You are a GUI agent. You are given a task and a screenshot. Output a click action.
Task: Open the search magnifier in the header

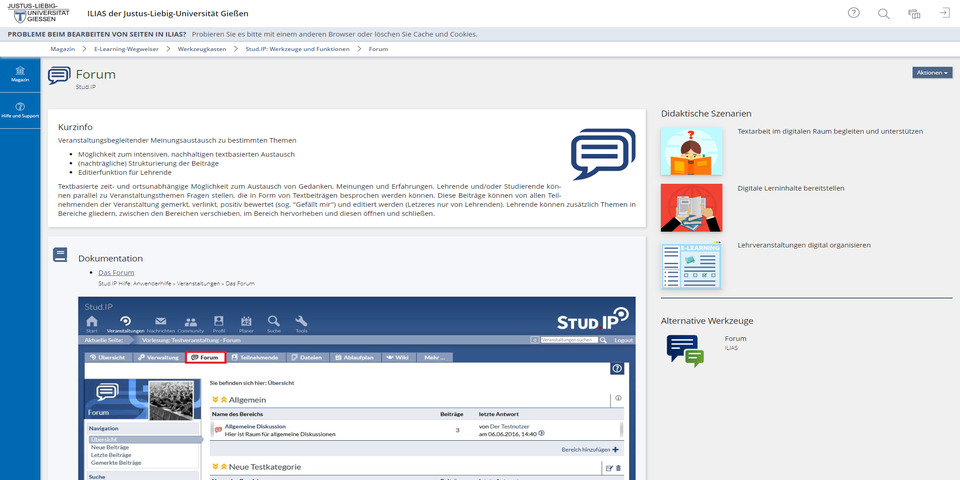tap(883, 13)
